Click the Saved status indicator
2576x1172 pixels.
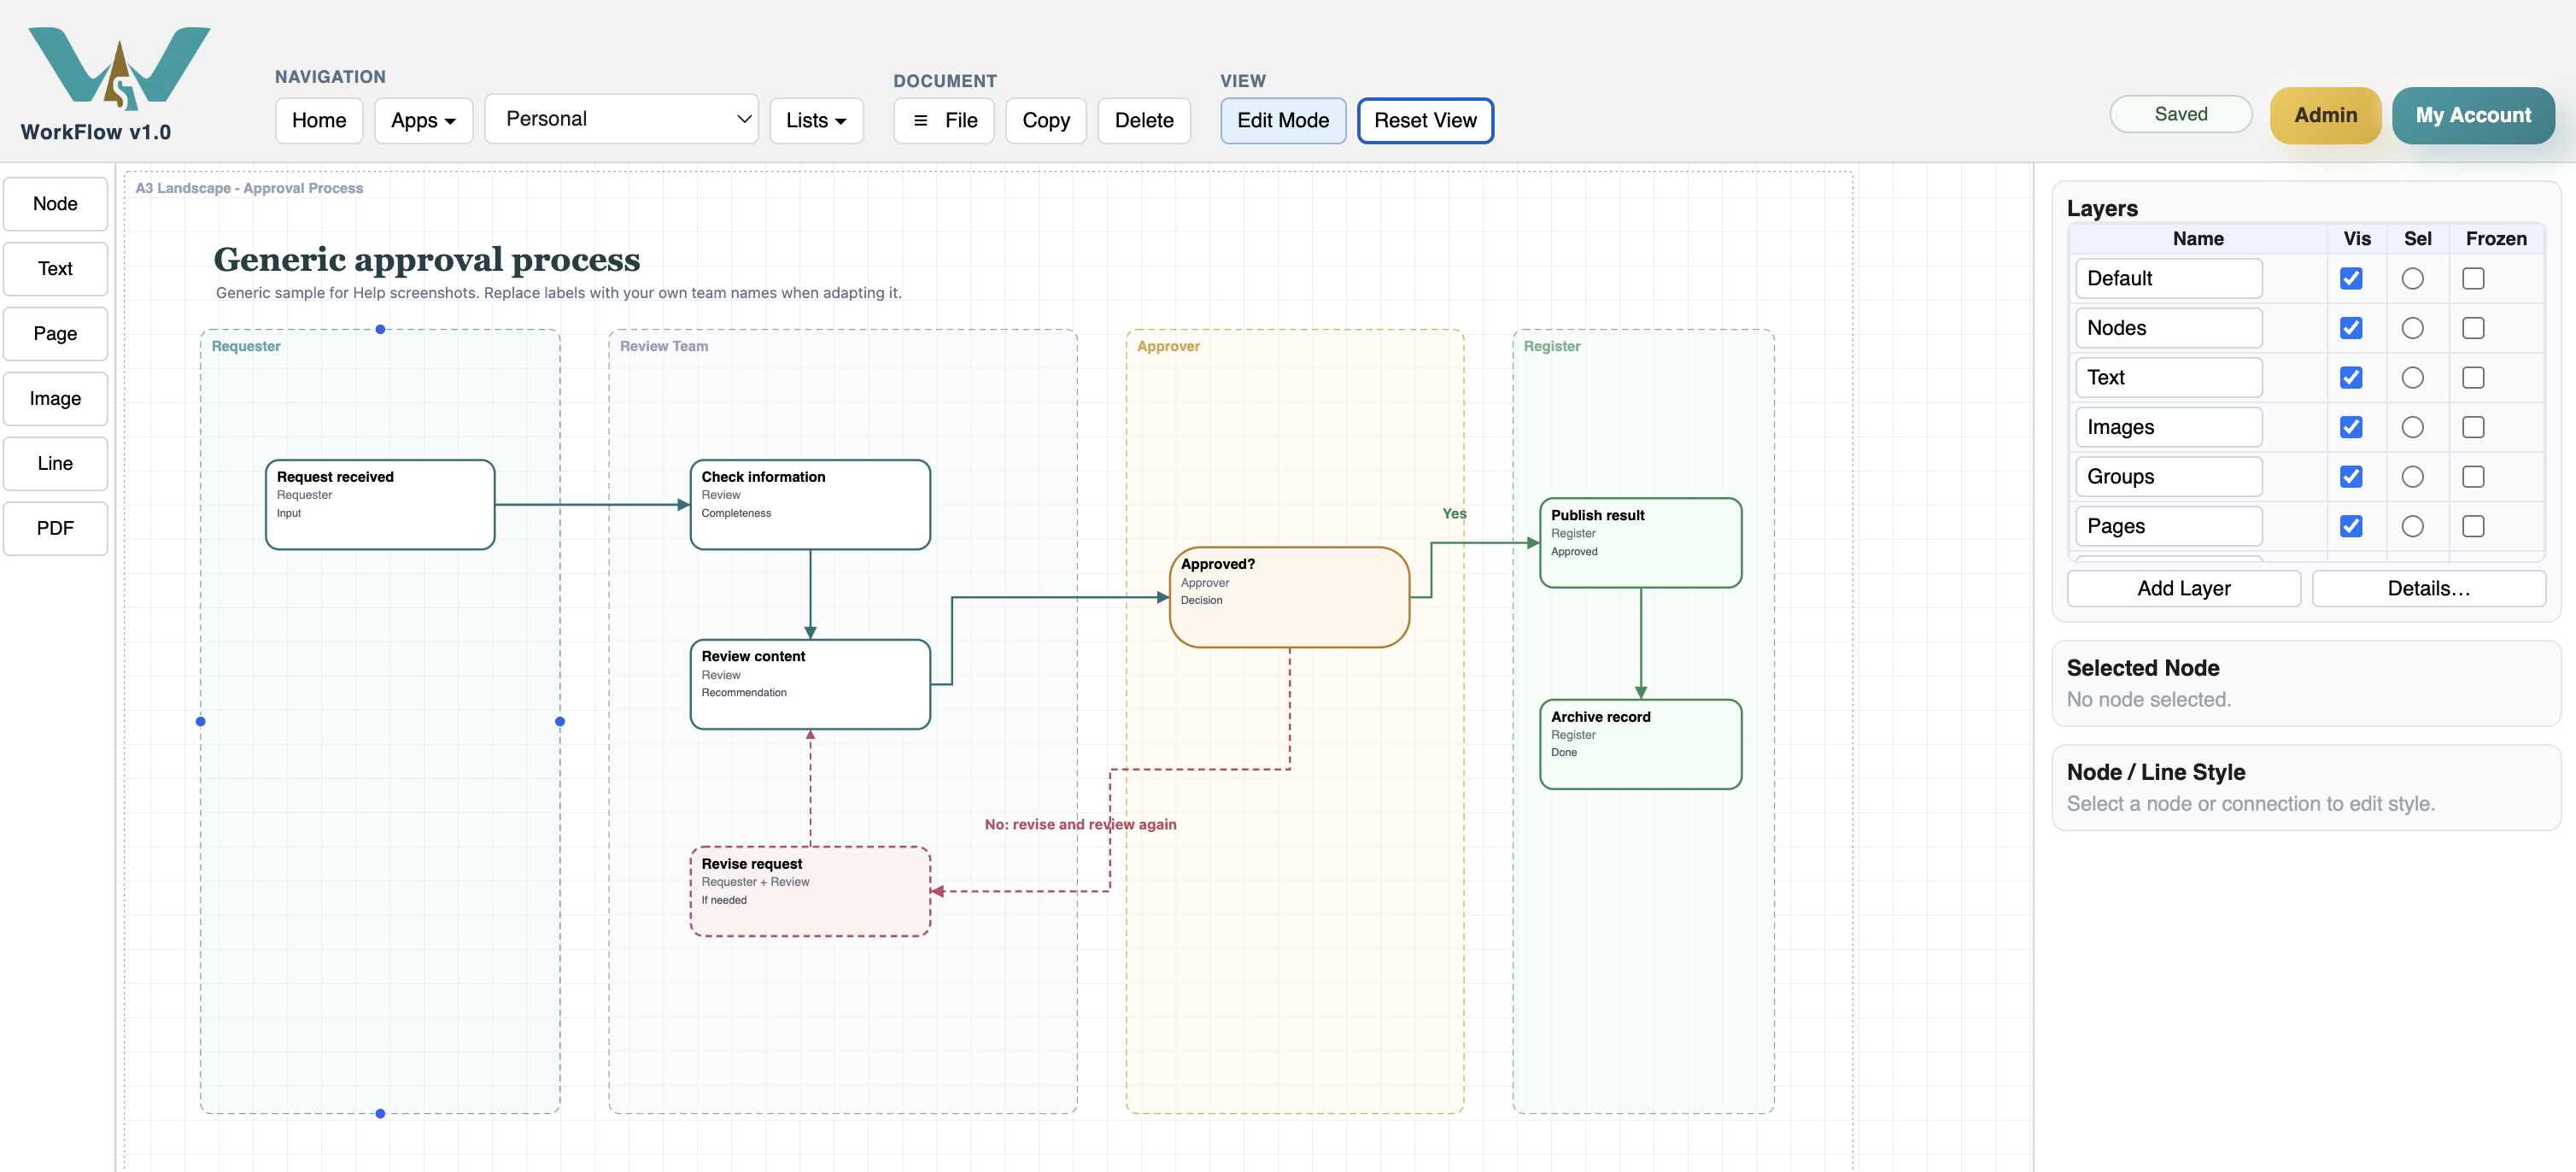pos(2180,114)
